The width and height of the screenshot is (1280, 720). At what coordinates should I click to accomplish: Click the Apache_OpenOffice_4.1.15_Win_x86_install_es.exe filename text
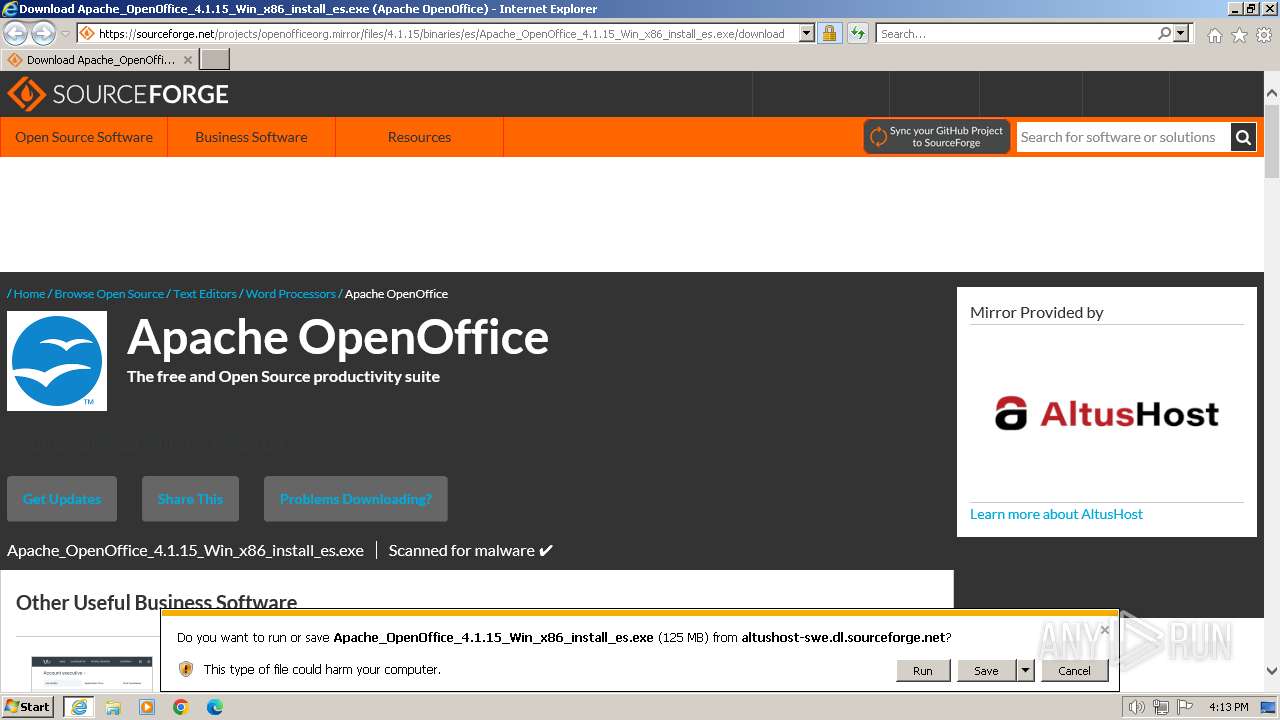185,550
